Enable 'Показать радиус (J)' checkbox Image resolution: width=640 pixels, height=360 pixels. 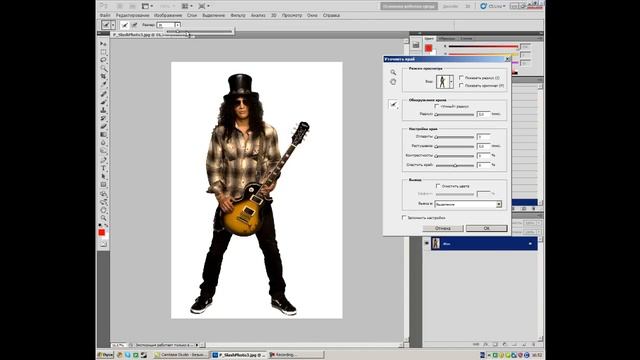[461, 78]
